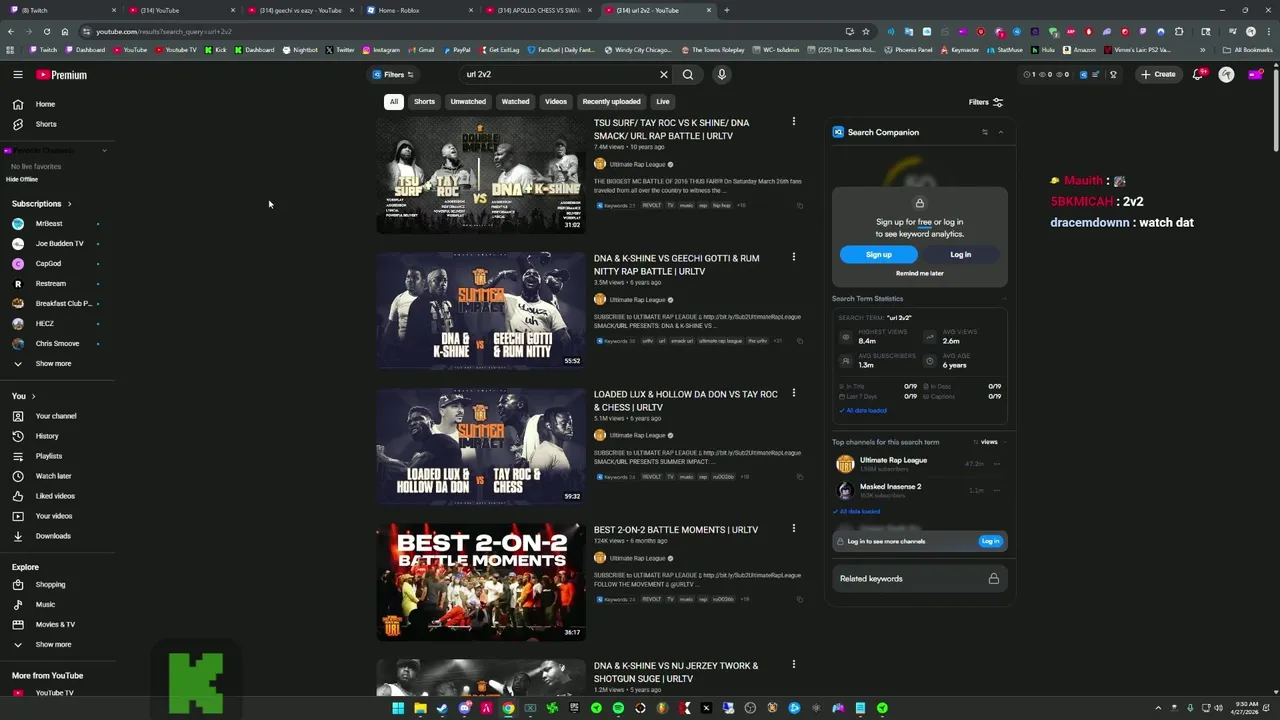Open Watch later in the sidebar
1280x720 pixels.
click(57, 476)
